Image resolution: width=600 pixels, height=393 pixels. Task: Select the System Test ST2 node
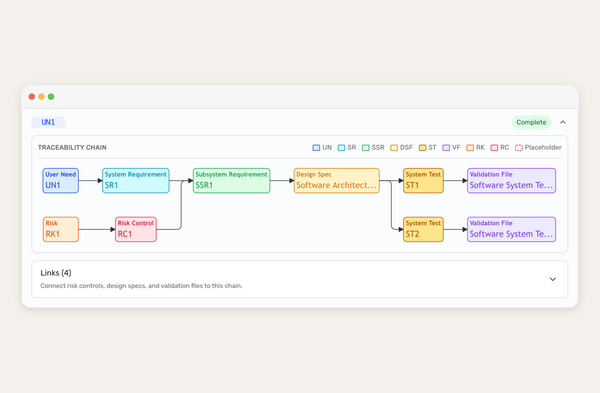(423, 229)
